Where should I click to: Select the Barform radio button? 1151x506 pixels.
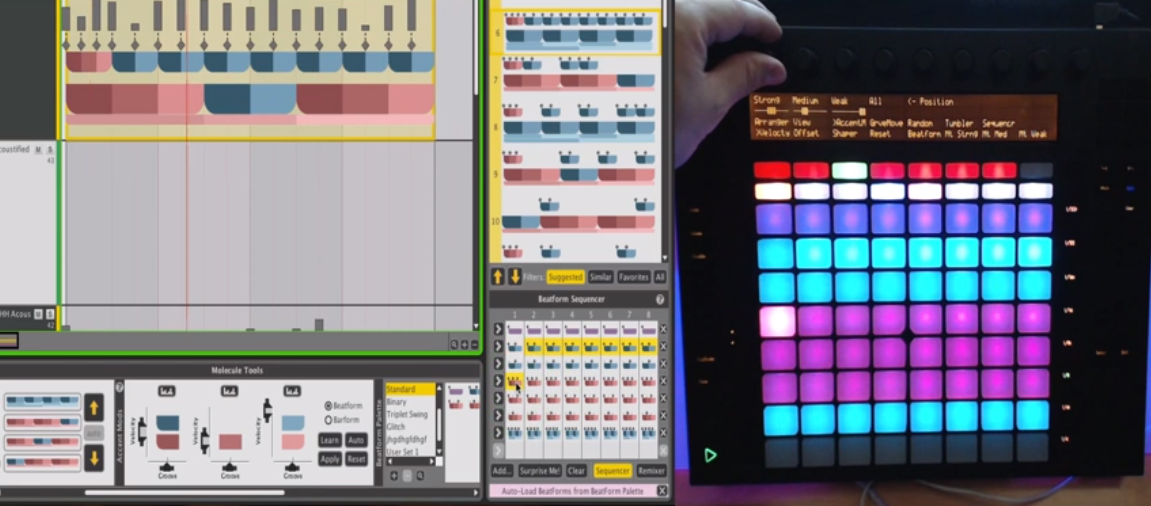tap(328, 420)
